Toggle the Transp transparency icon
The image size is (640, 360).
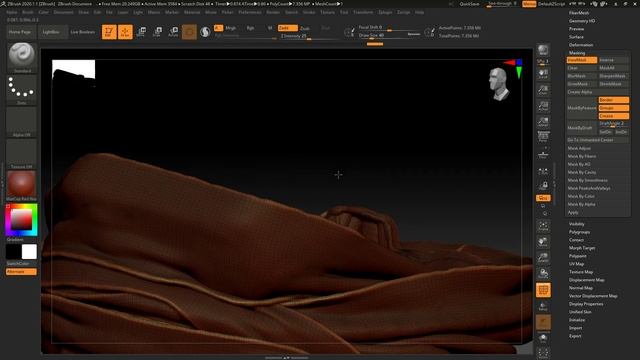pos(543,307)
